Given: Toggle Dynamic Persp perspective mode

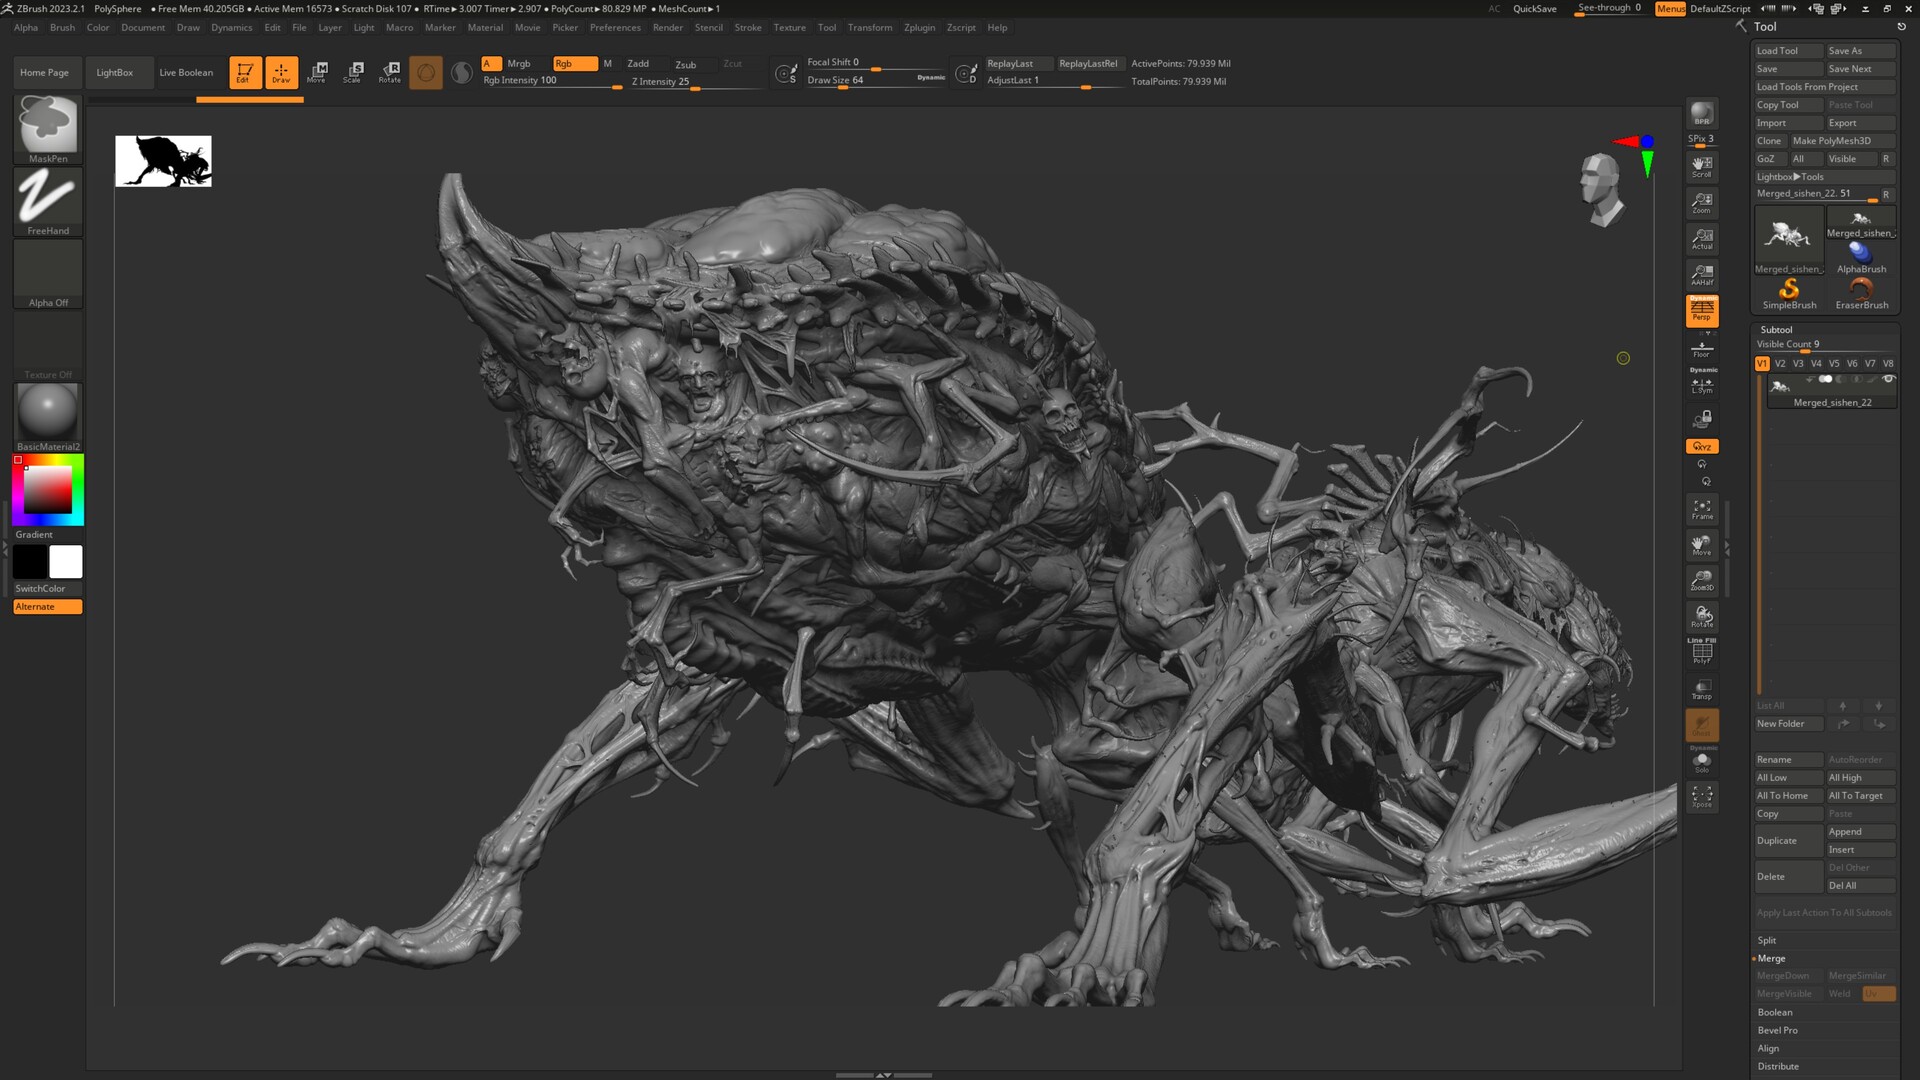Looking at the screenshot, I should 1701,310.
